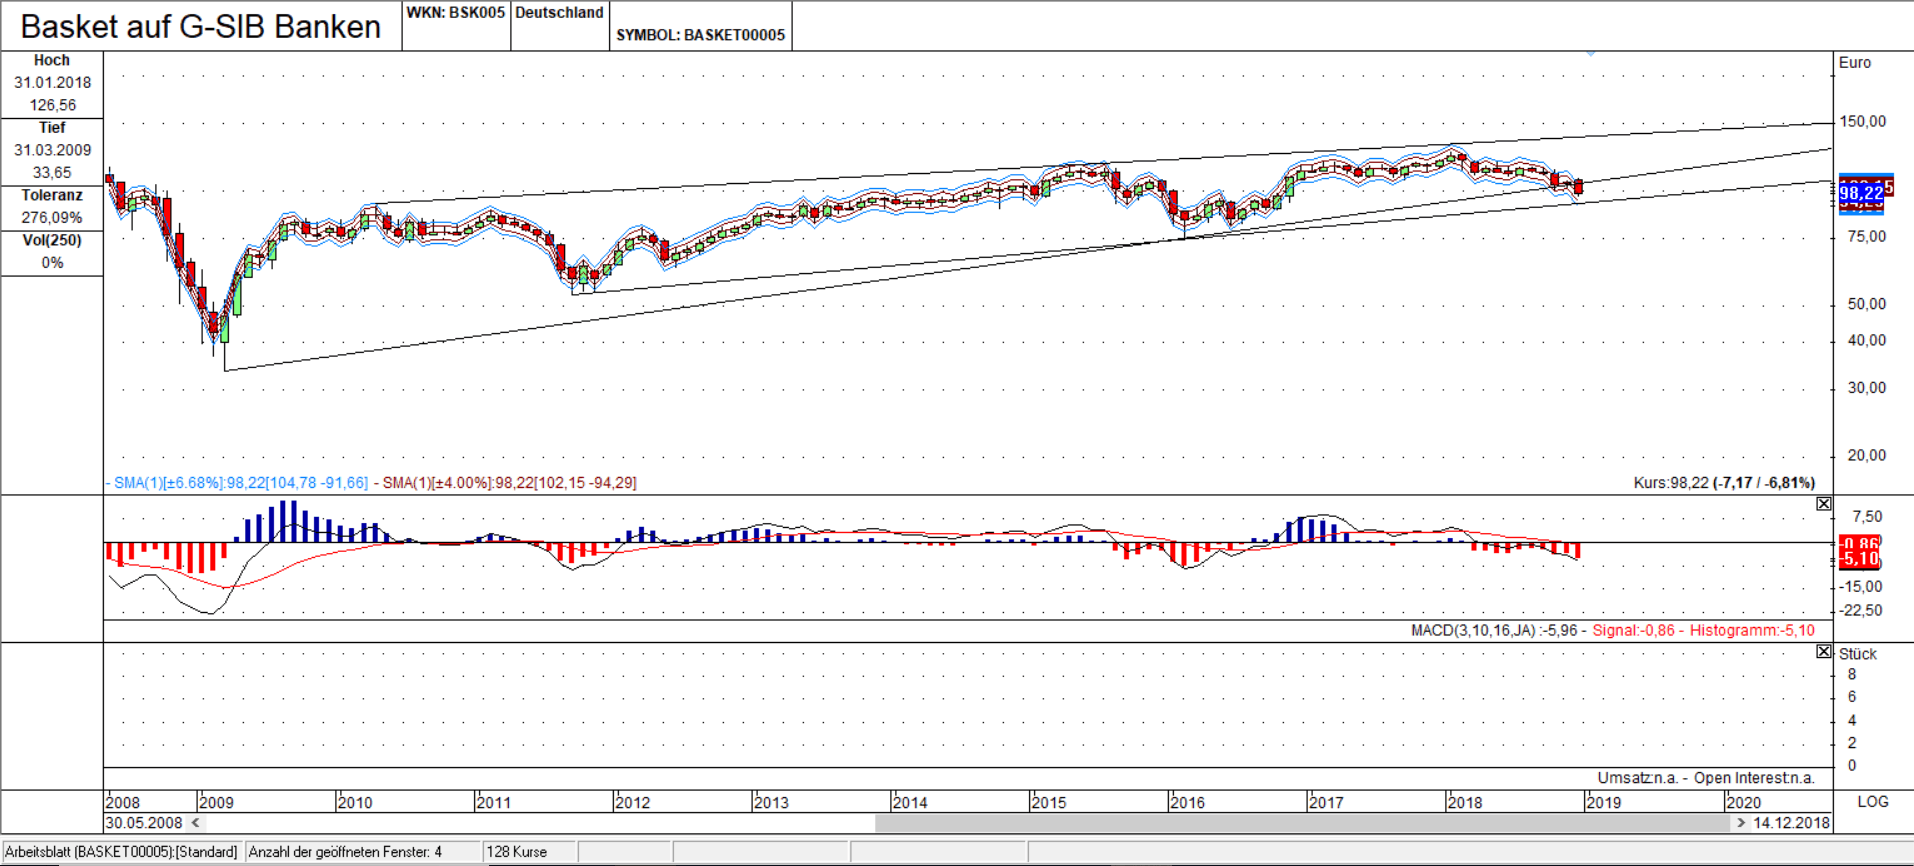The height and width of the screenshot is (866, 1914).
Task: Click the MACD histogram marker -5,10
Action: tap(1860, 559)
